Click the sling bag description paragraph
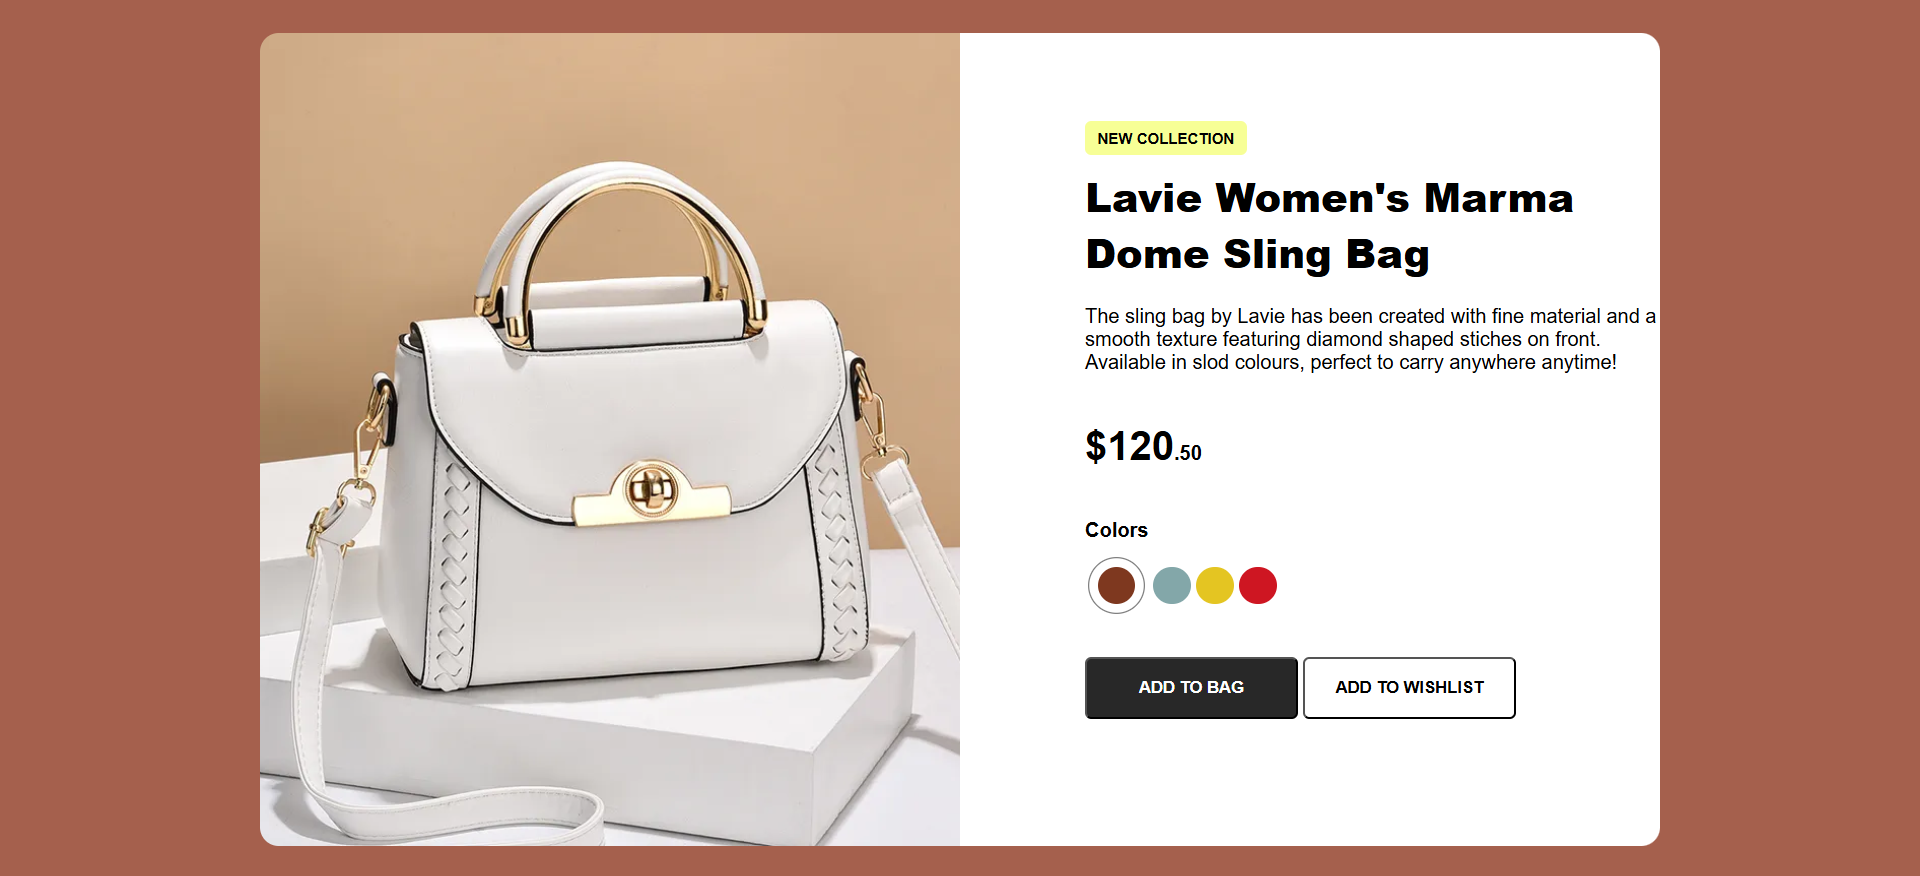The height and width of the screenshot is (876, 1920). point(1370,339)
